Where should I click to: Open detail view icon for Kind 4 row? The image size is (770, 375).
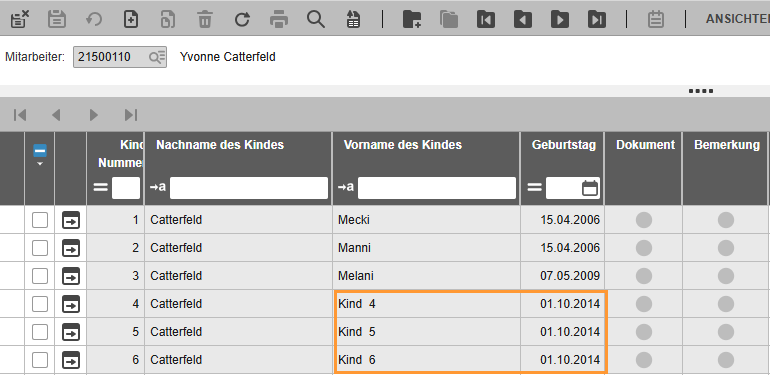tap(71, 305)
